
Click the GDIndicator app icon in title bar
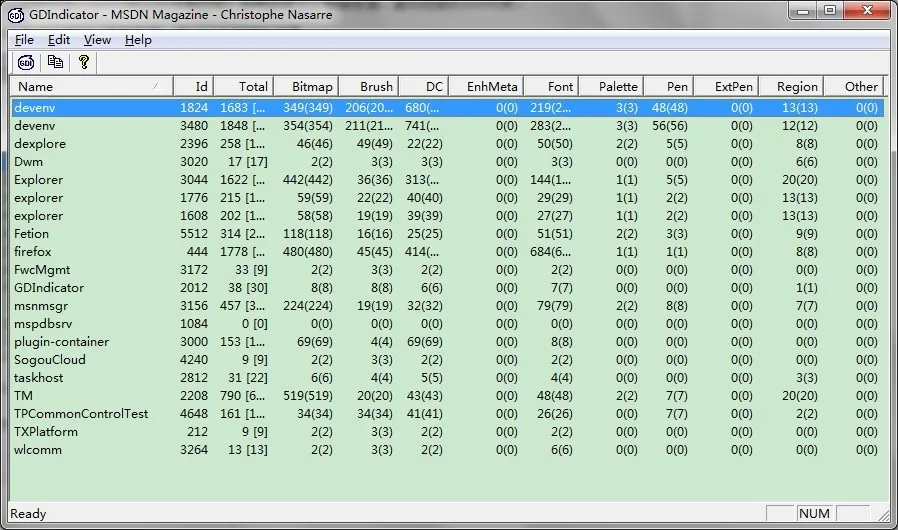tap(15, 15)
